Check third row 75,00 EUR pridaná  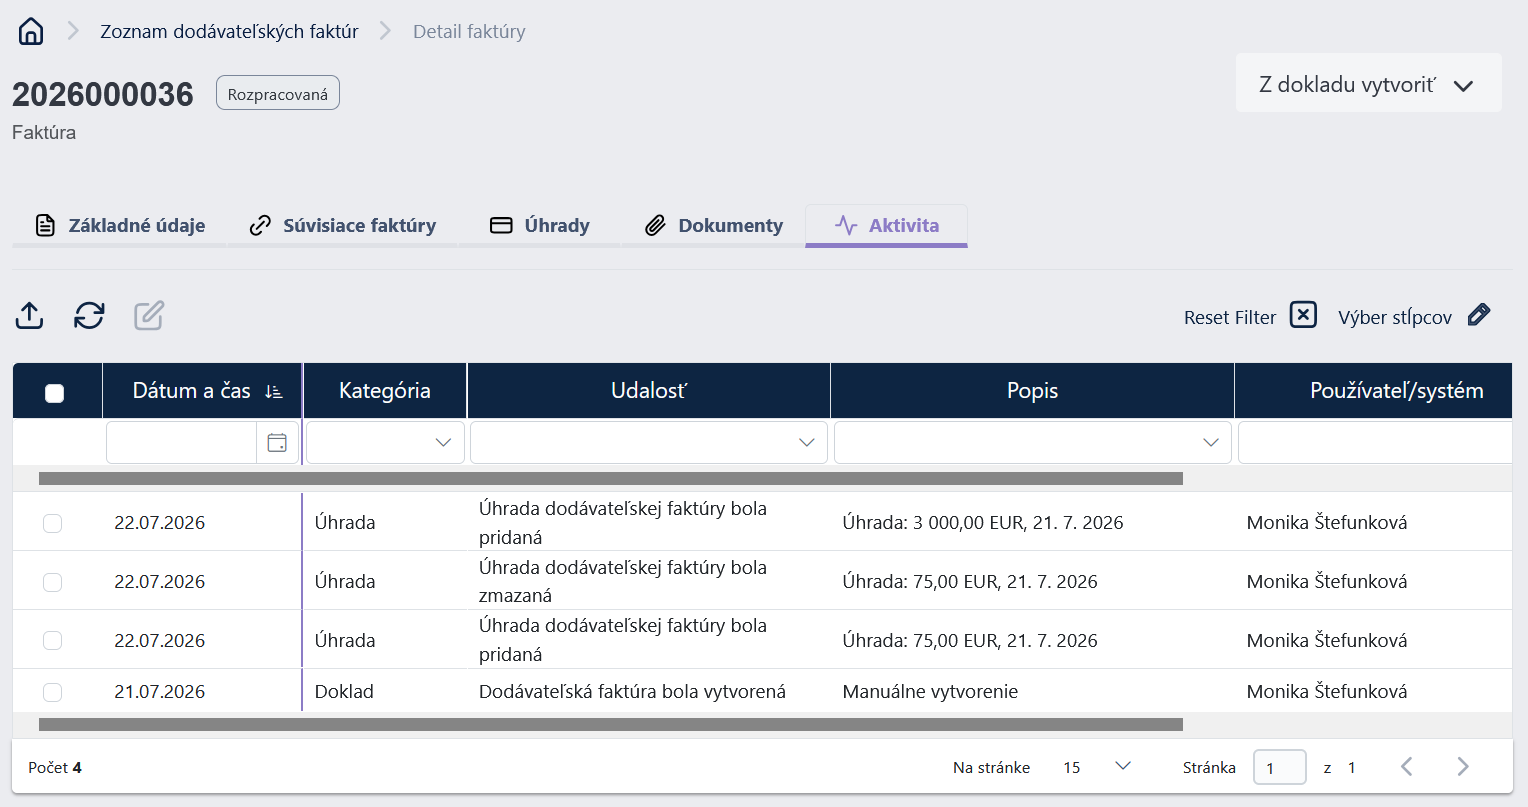(x=53, y=641)
